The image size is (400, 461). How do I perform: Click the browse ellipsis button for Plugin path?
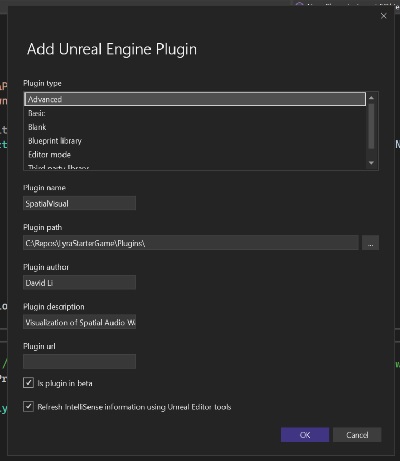point(370,243)
